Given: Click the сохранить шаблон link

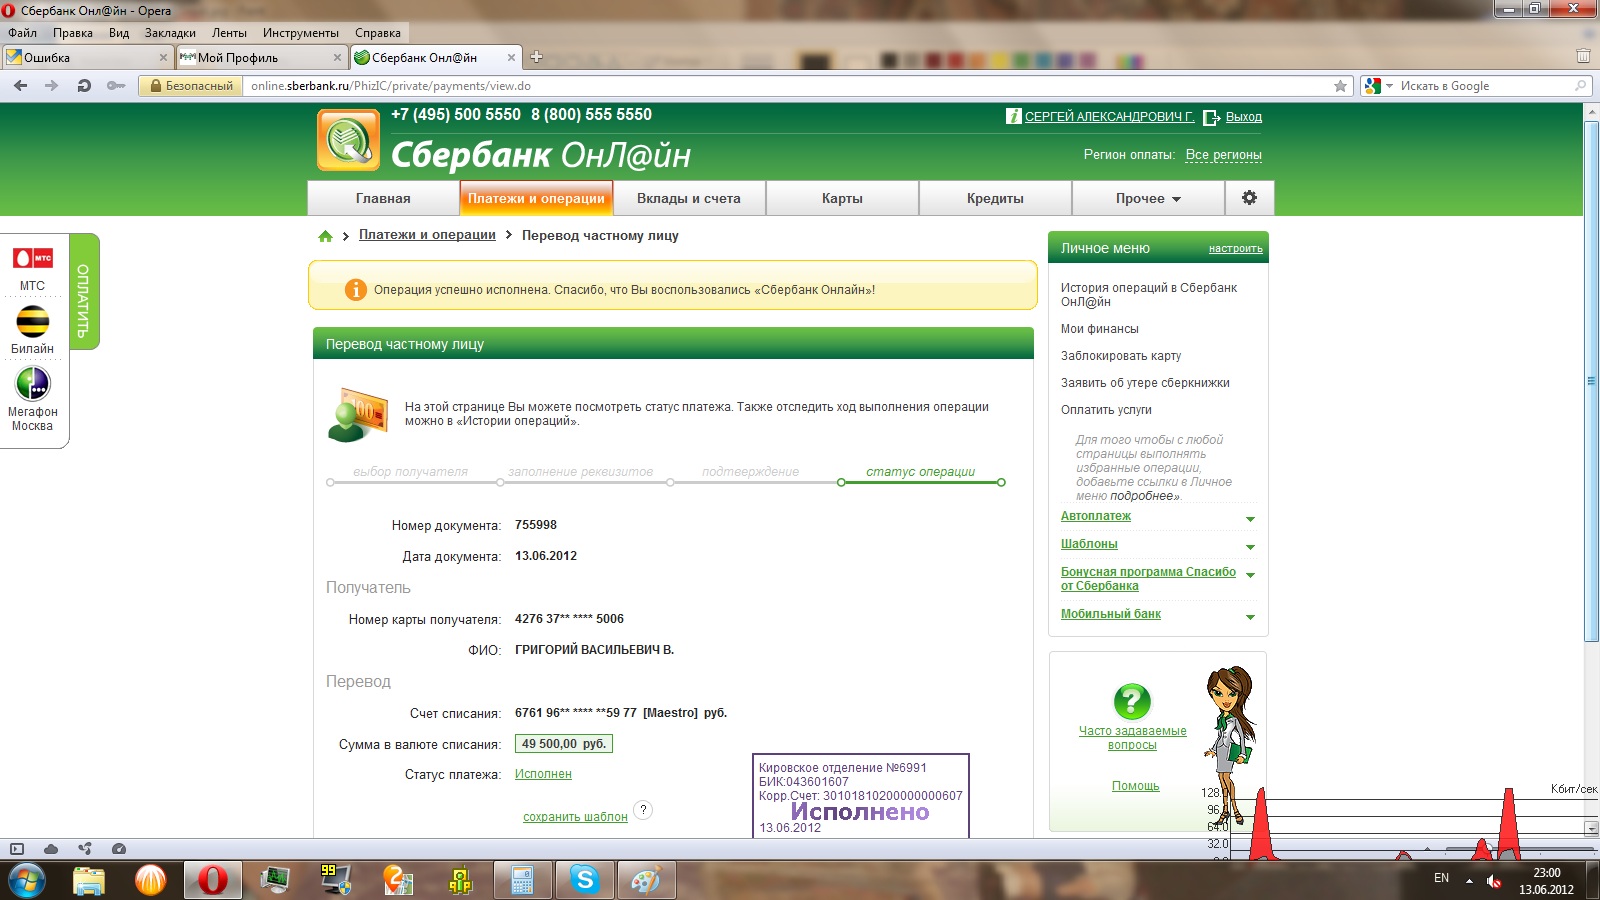Looking at the screenshot, I should [x=575, y=817].
